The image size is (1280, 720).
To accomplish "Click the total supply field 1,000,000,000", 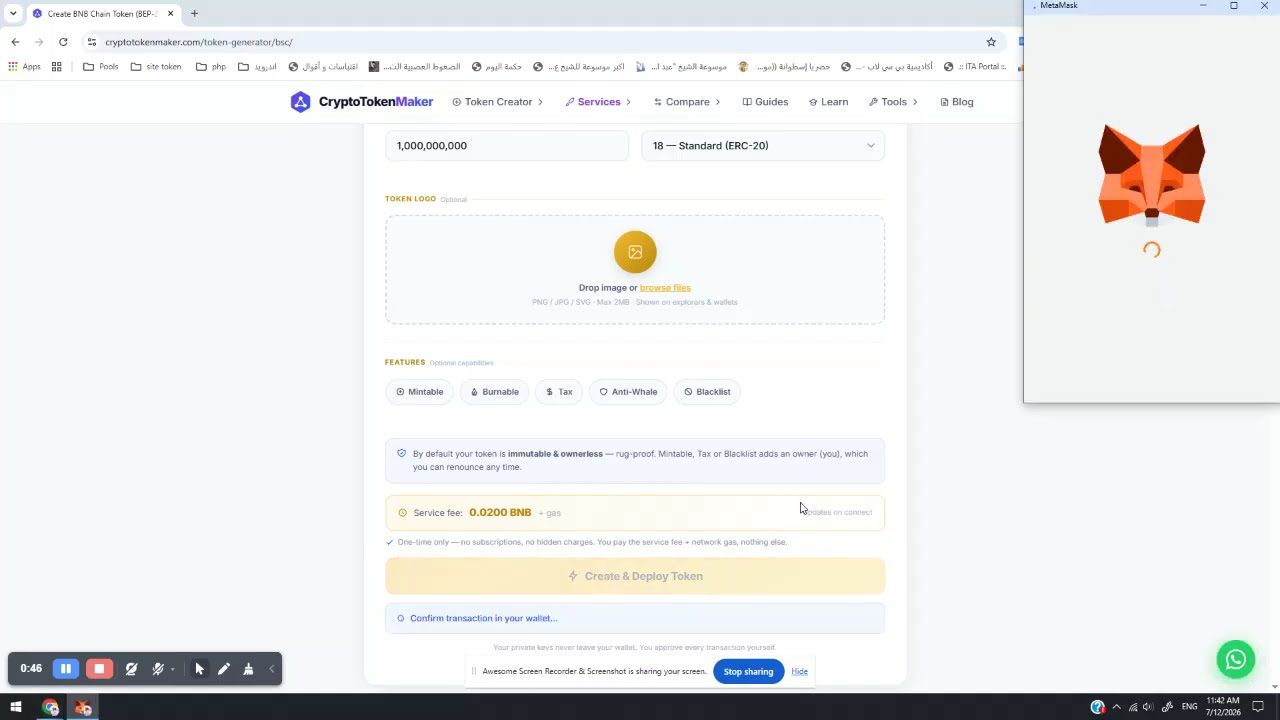I will tap(506, 146).
